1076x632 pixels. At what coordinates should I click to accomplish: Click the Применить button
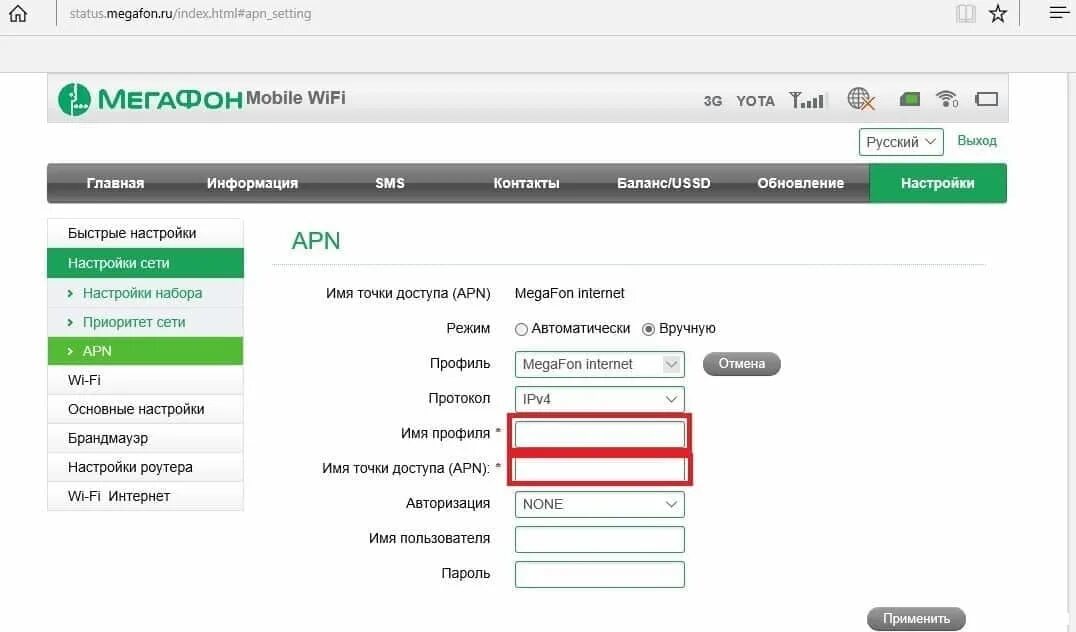[x=916, y=619]
